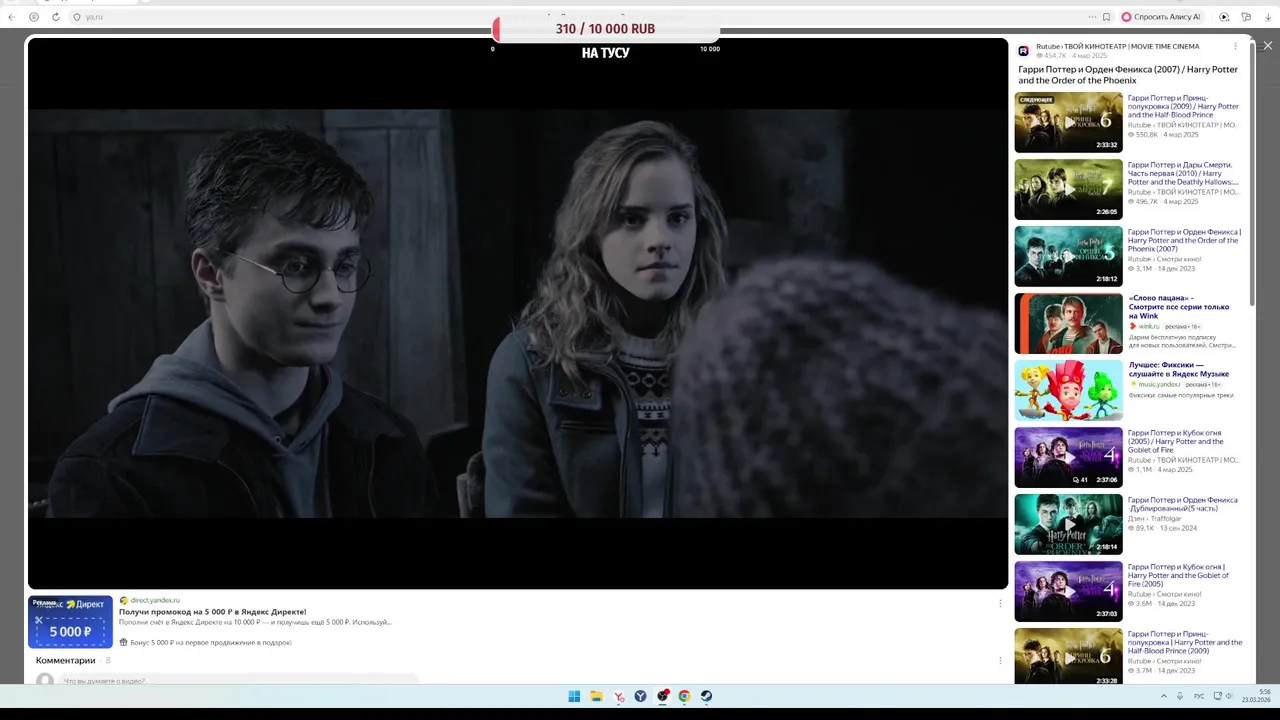Image resolution: width=1280 pixels, height=720 pixels.
Task: Open Фиксики Яндекс Музыка ad thumbnail
Action: [x=1068, y=390]
